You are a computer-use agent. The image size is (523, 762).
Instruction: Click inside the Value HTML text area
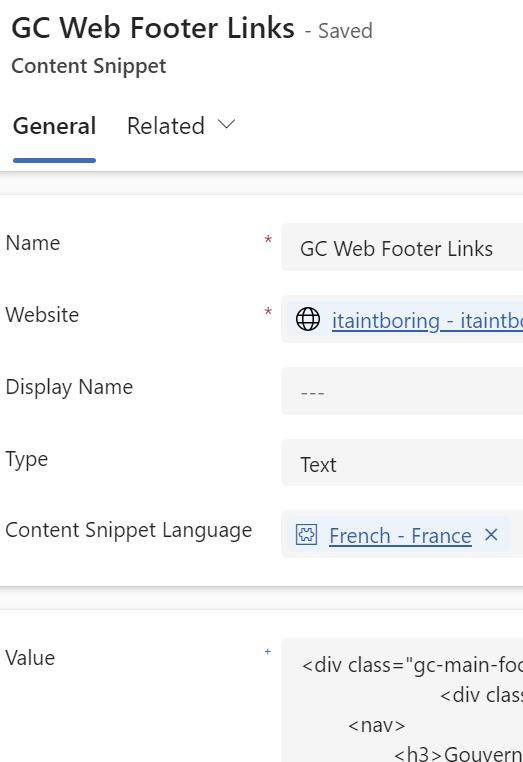(x=402, y=700)
